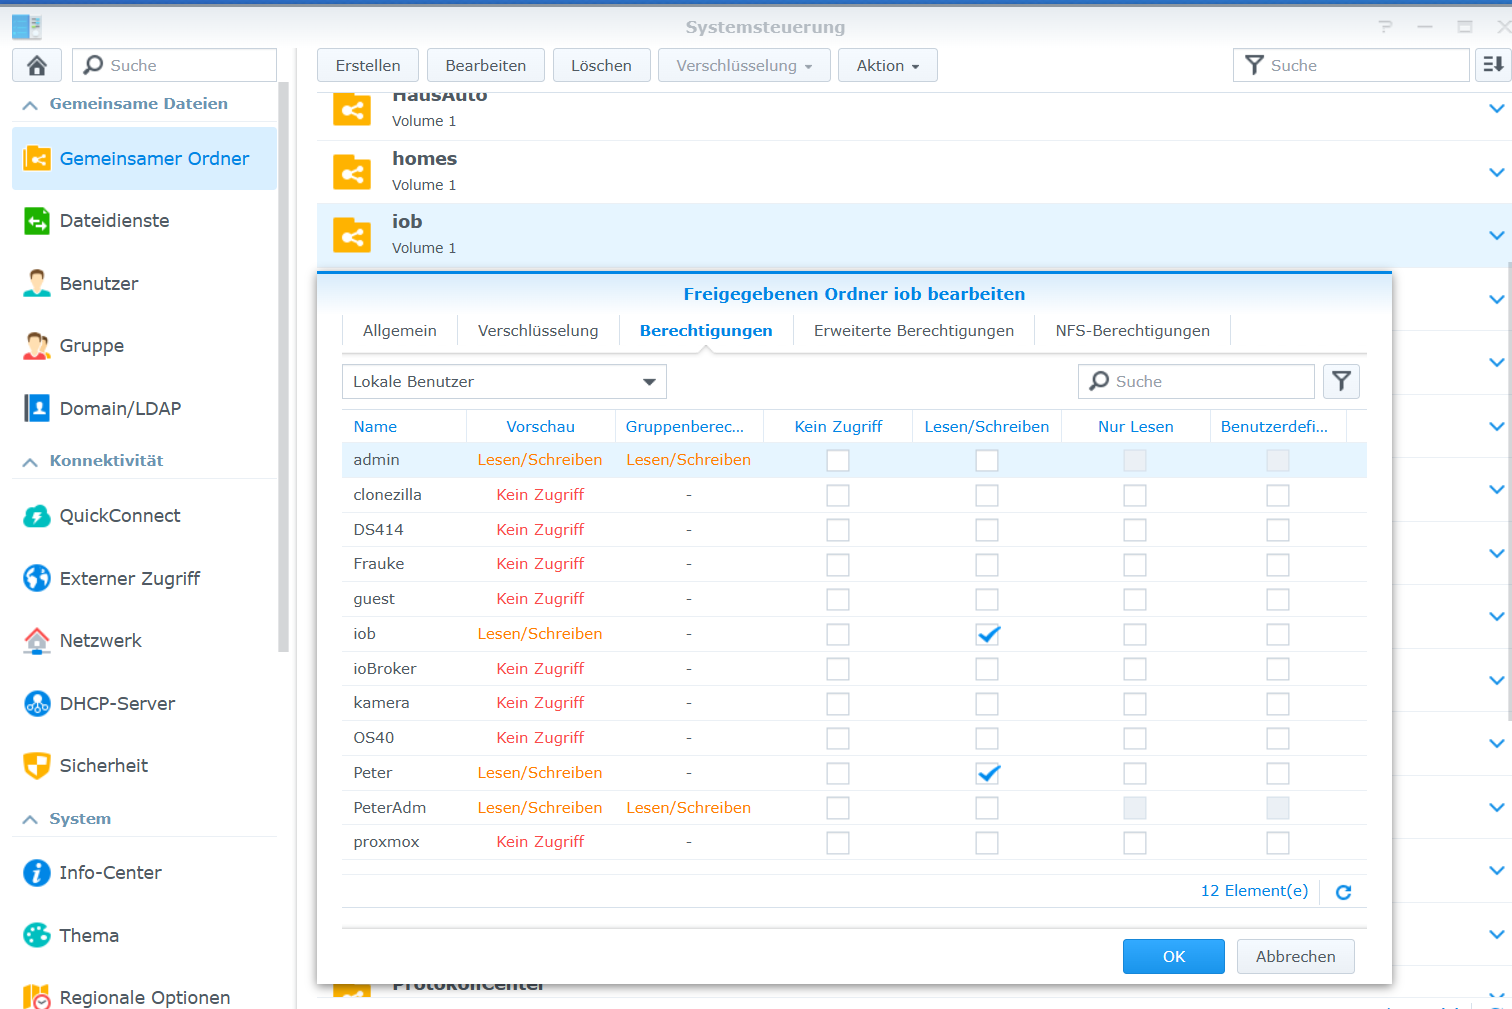Open Gemeinsamer Ordner in sidebar

pyautogui.click(x=144, y=158)
